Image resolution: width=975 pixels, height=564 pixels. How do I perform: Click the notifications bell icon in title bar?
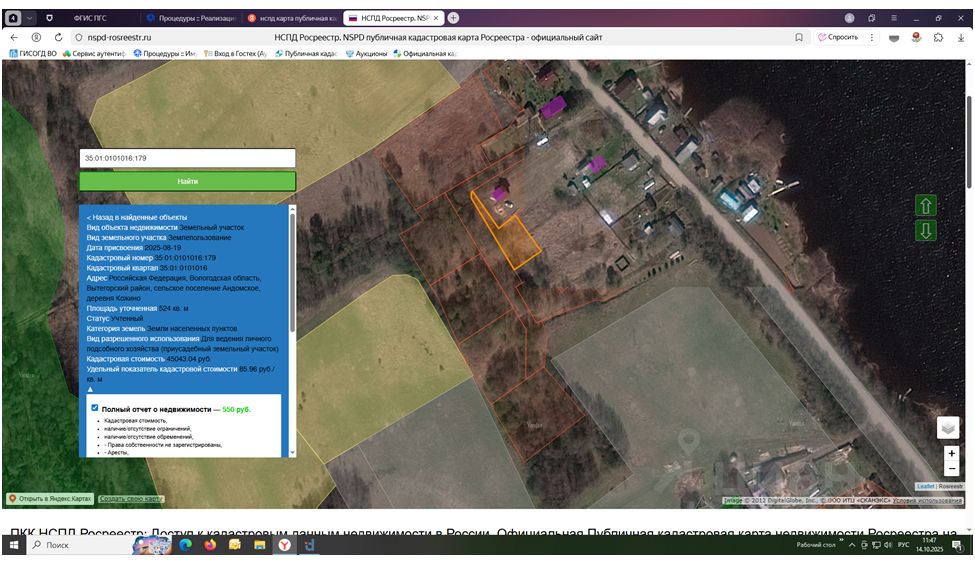pyautogui.click(x=872, y=18)
